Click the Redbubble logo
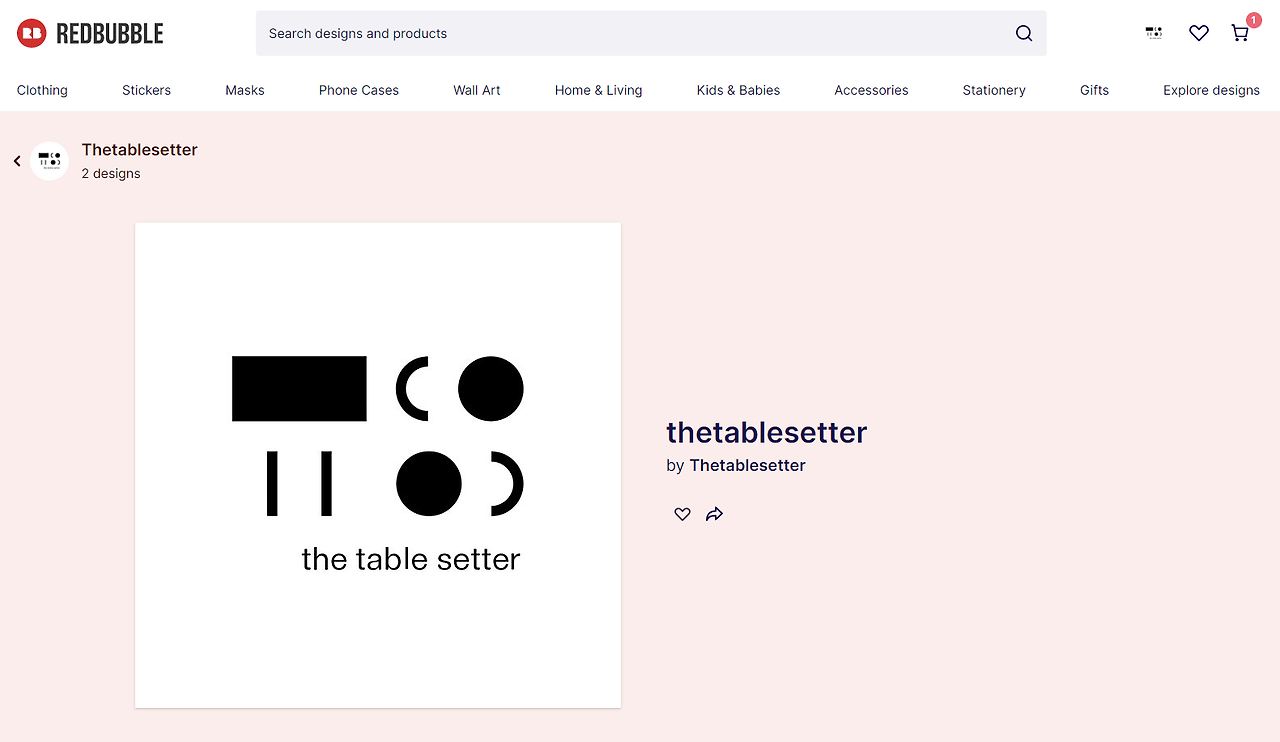The width and height of the screenshot is (1280, 742). click(x=90, y=33)
